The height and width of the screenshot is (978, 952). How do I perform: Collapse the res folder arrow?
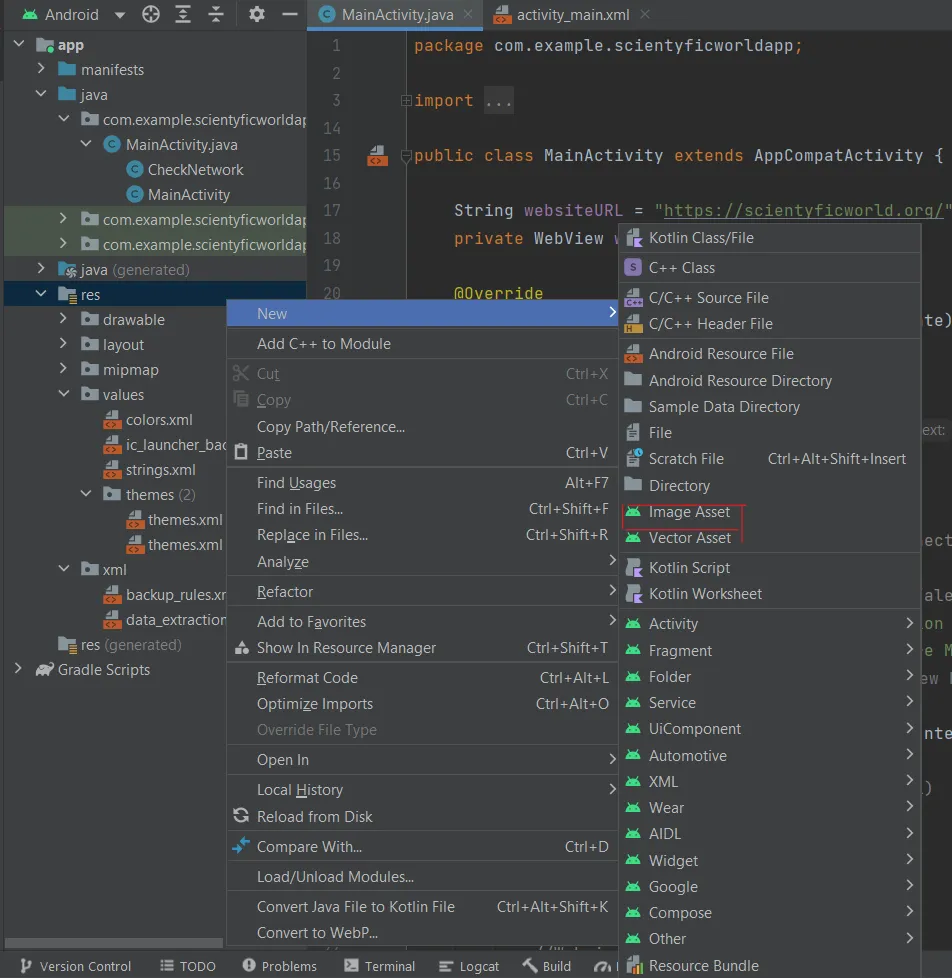[41, 293]
